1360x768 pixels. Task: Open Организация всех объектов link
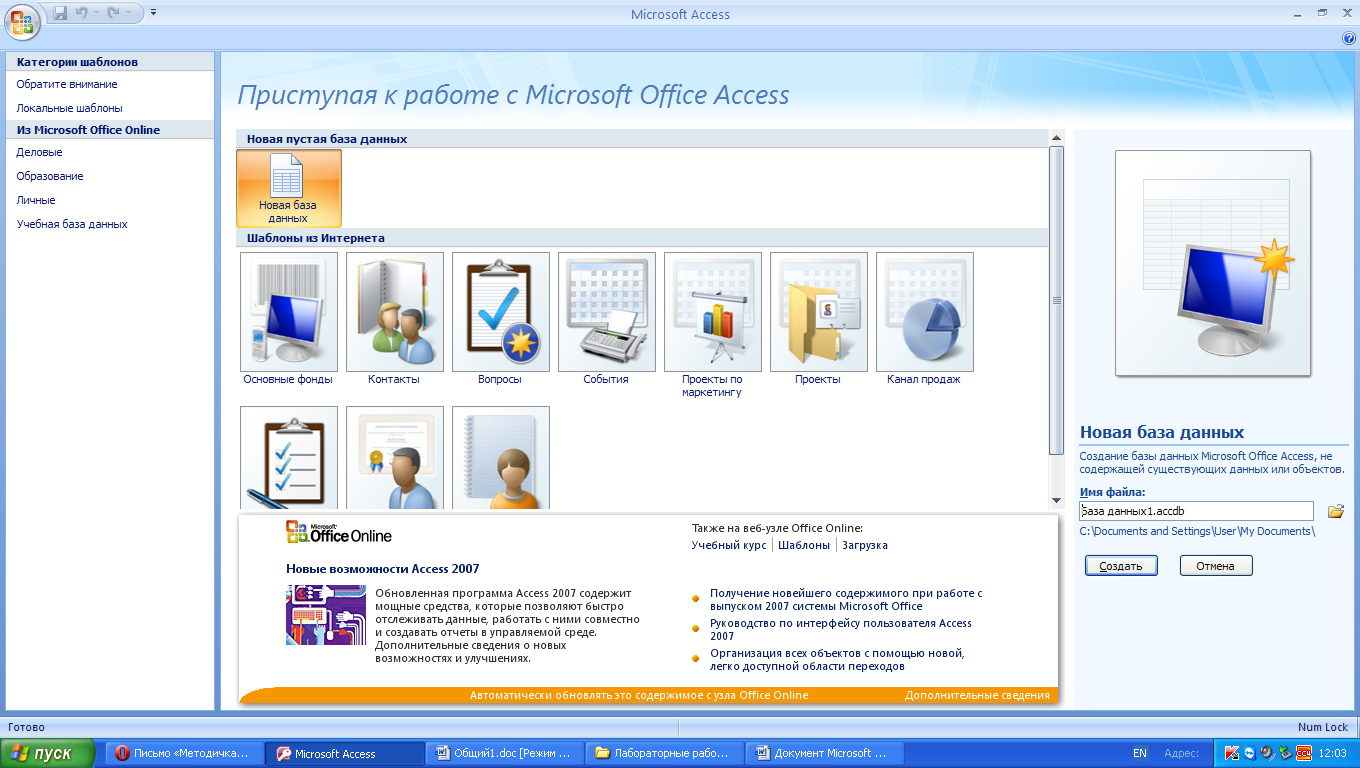pyautogui.click(x=837, y=660)
